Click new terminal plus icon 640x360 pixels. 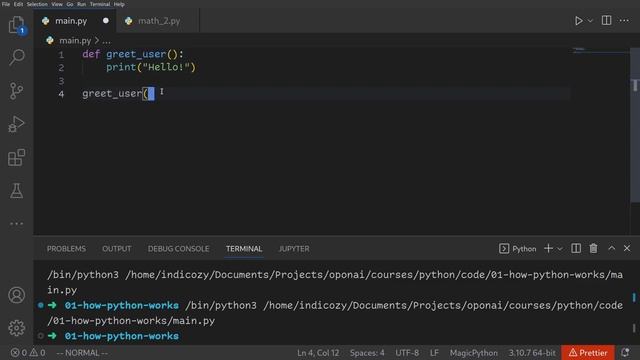tap(548, 248)
